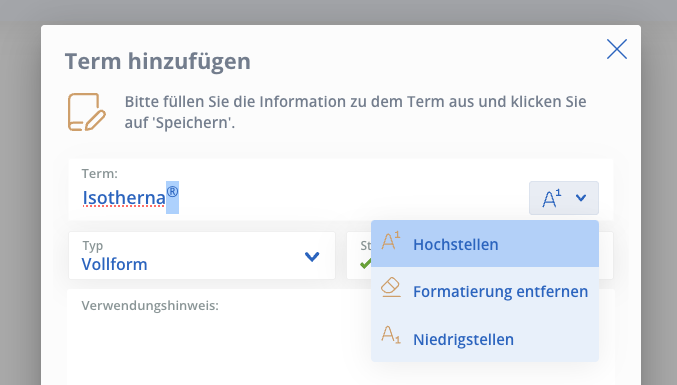Open the text formatting dropdown button
This screenshot has width=677, height=385.
pyautogui.click(x=564, y=198)
